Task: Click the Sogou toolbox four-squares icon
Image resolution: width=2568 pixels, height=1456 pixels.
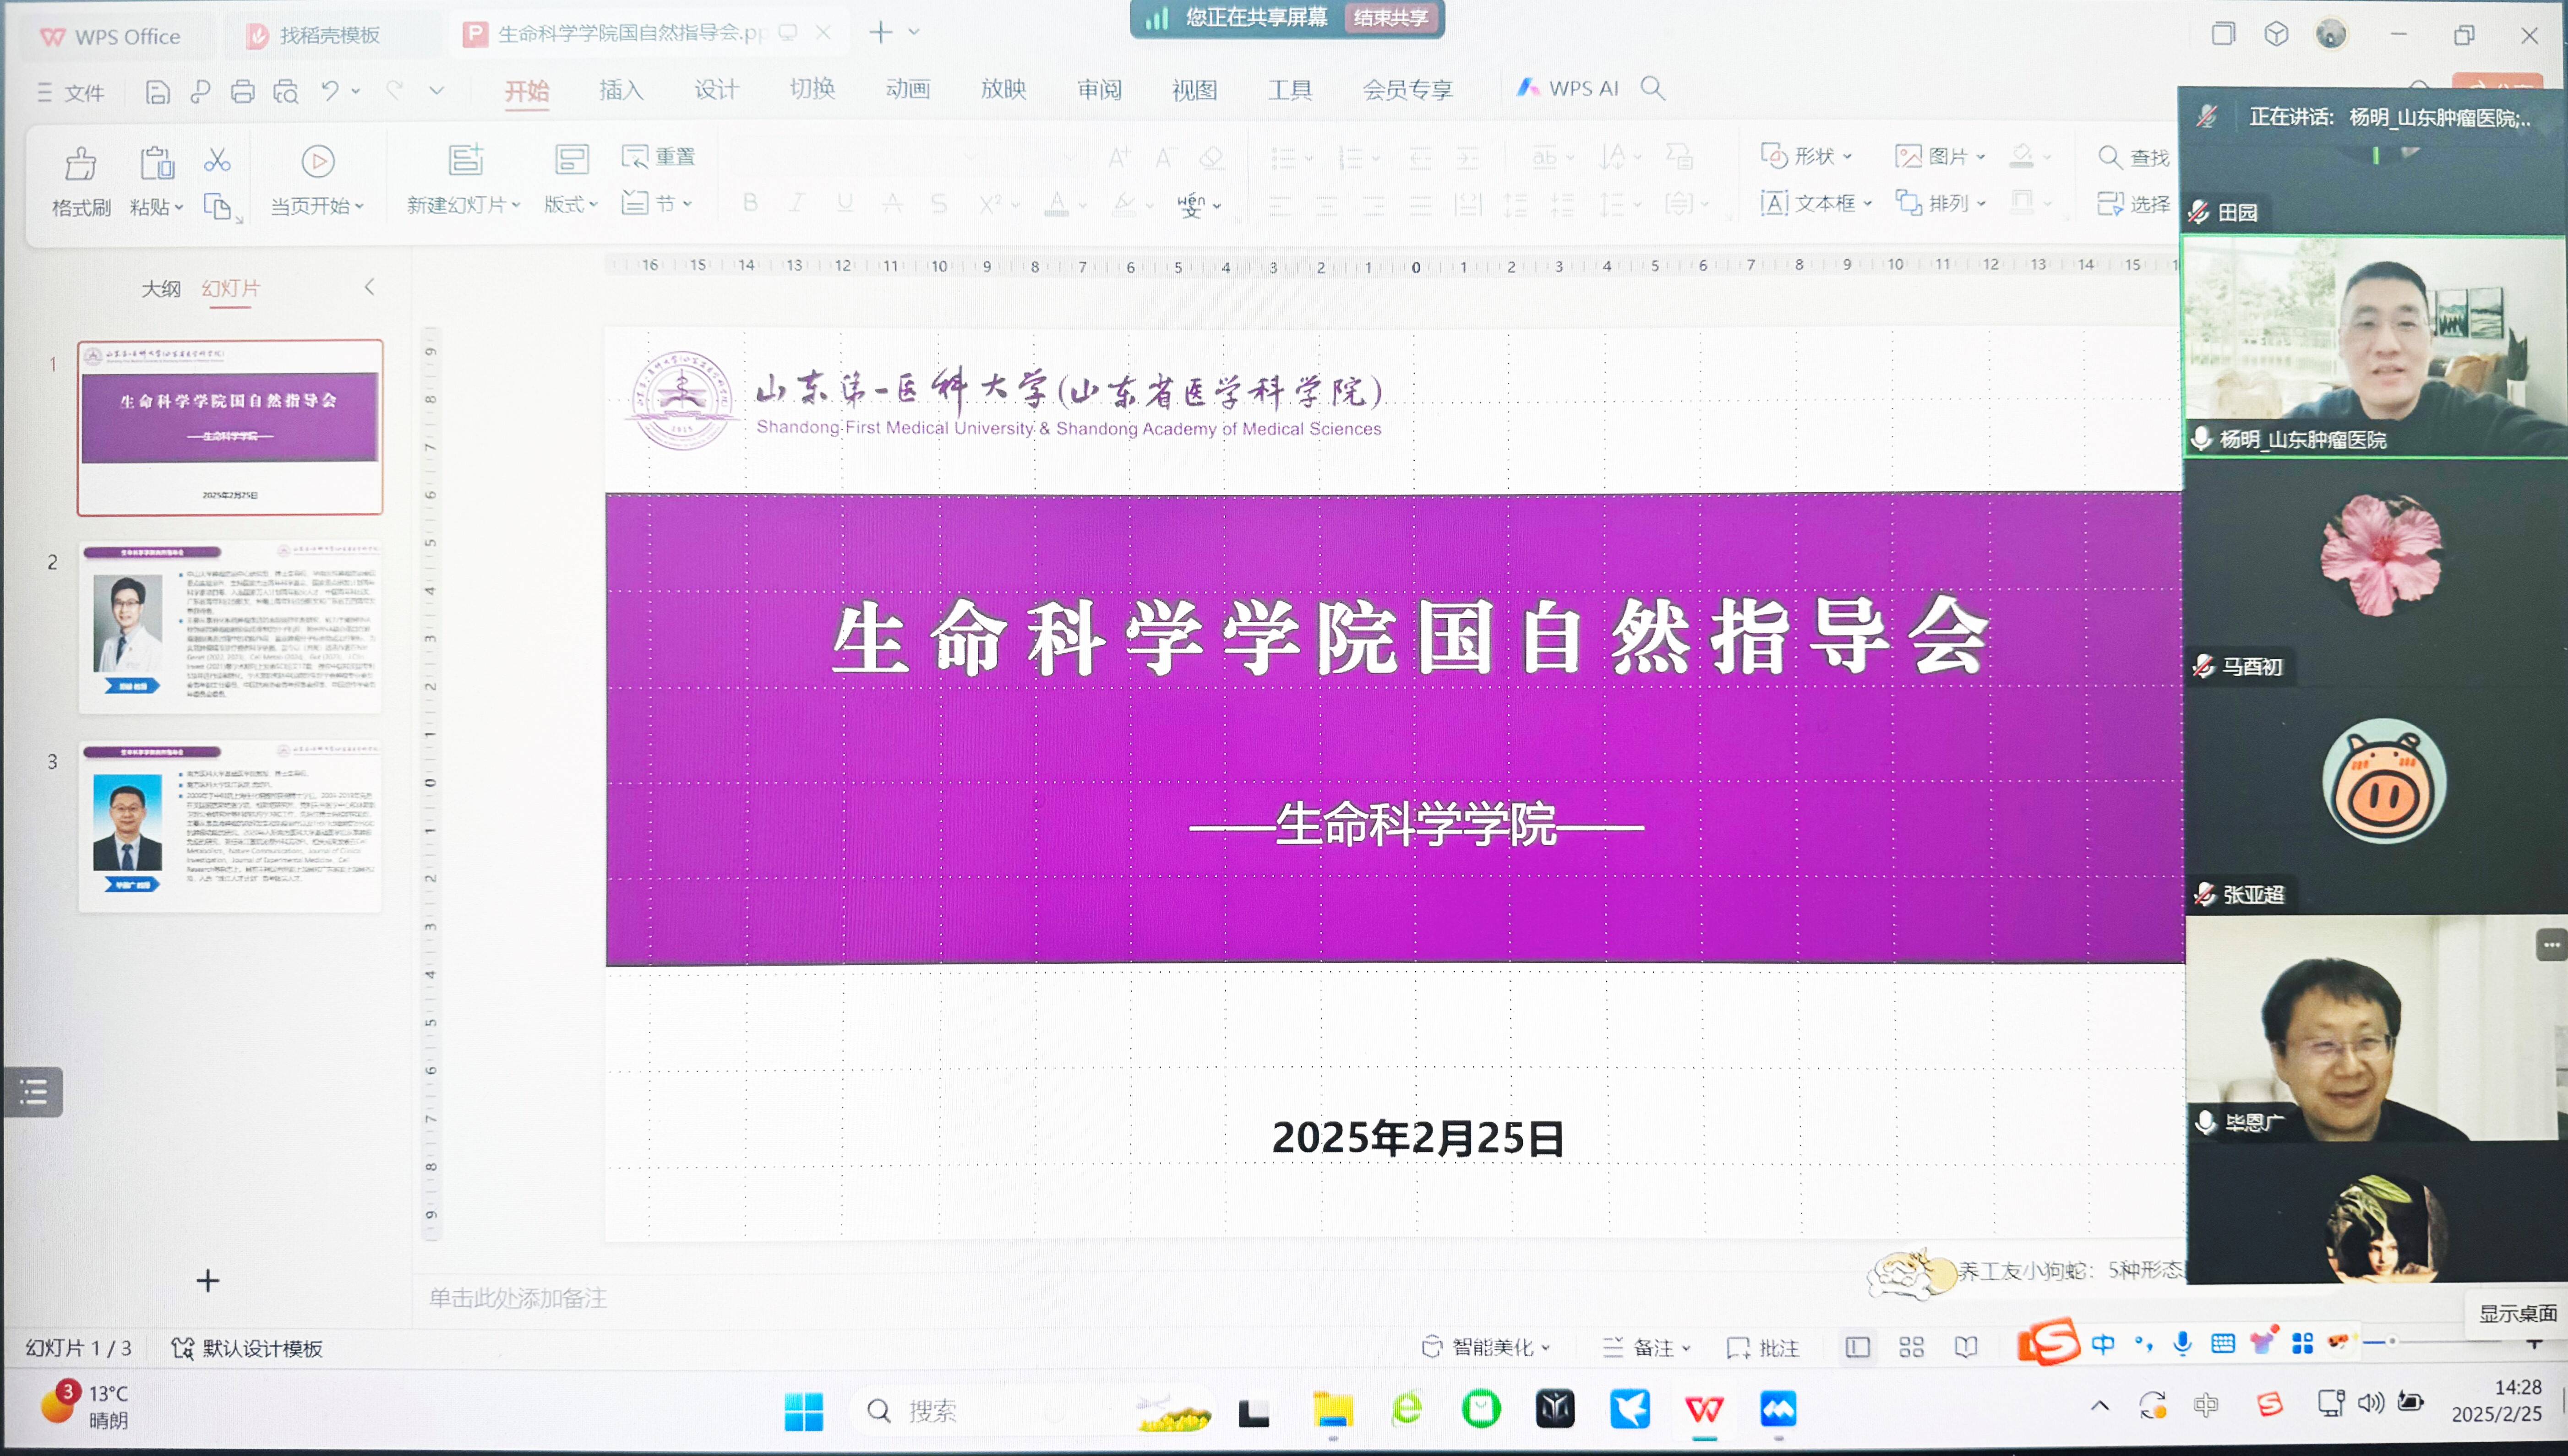Action: point(2302,1344)
